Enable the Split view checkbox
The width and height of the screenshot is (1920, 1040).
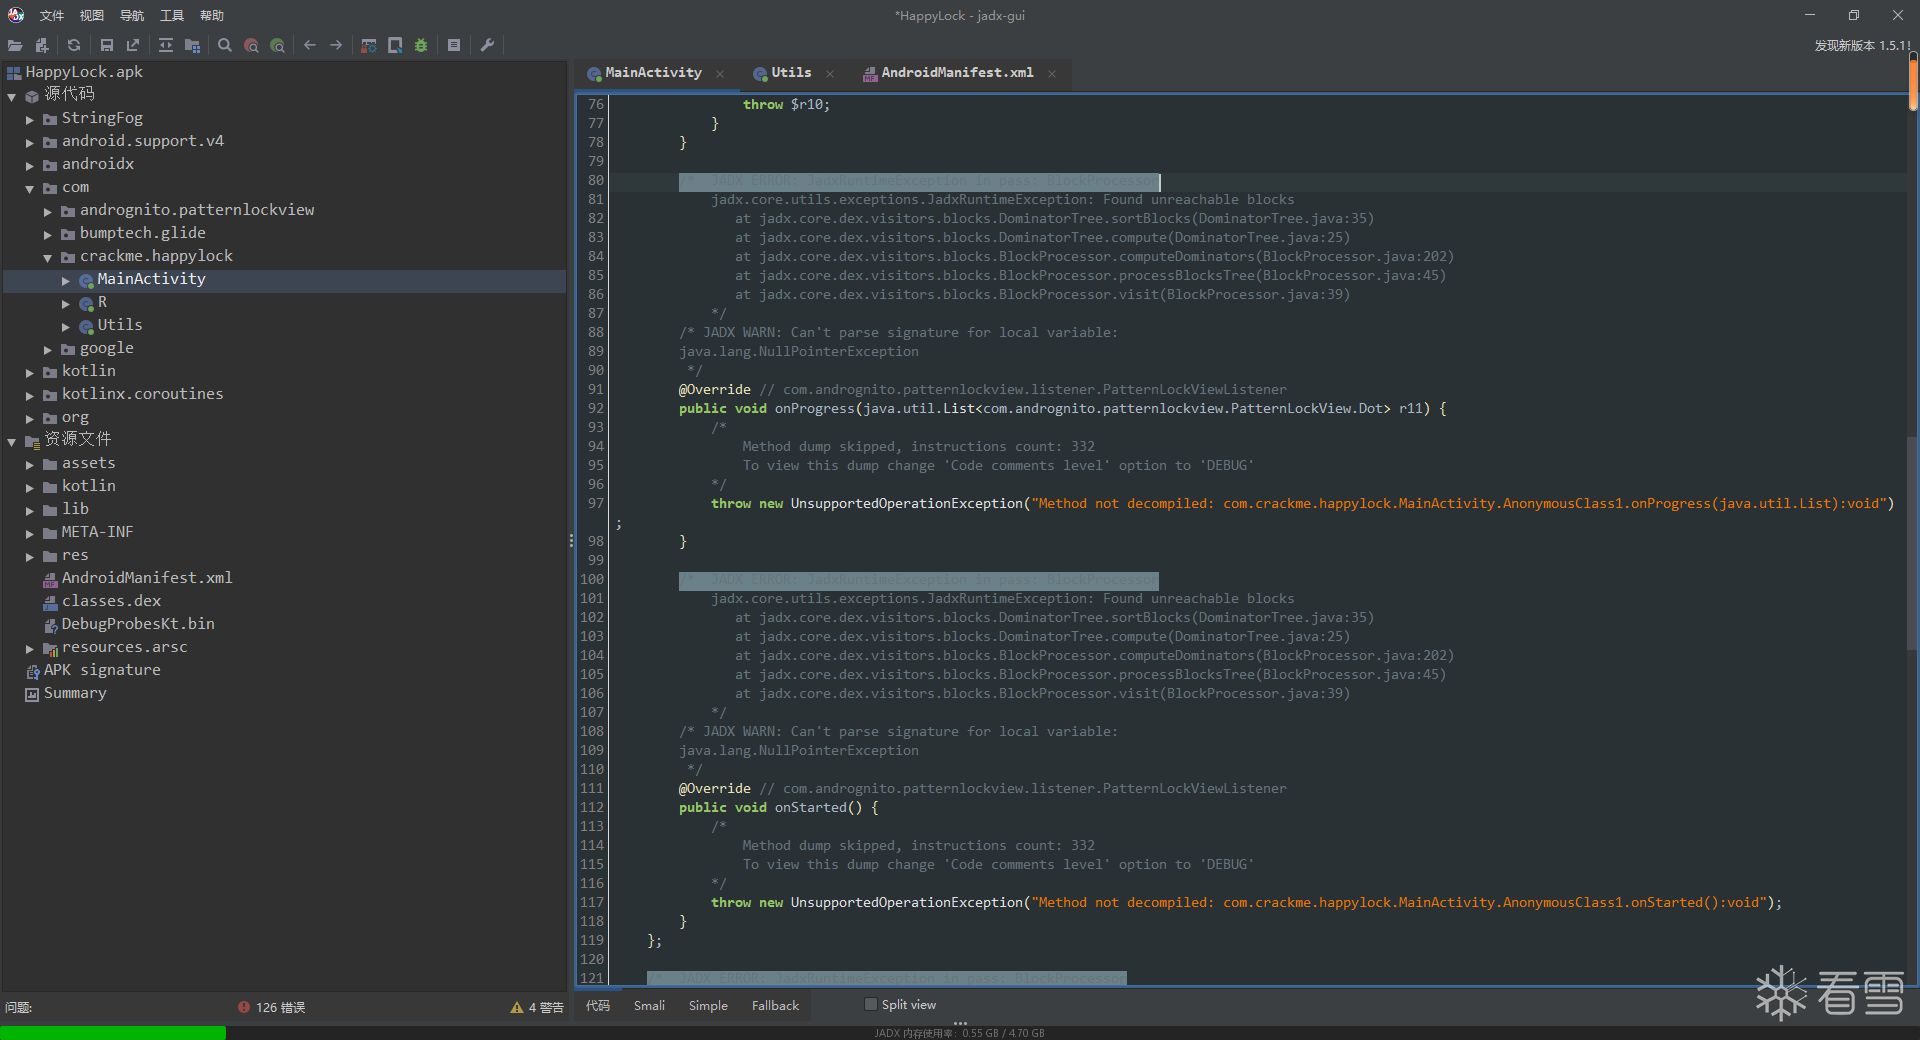(871, 1005)
